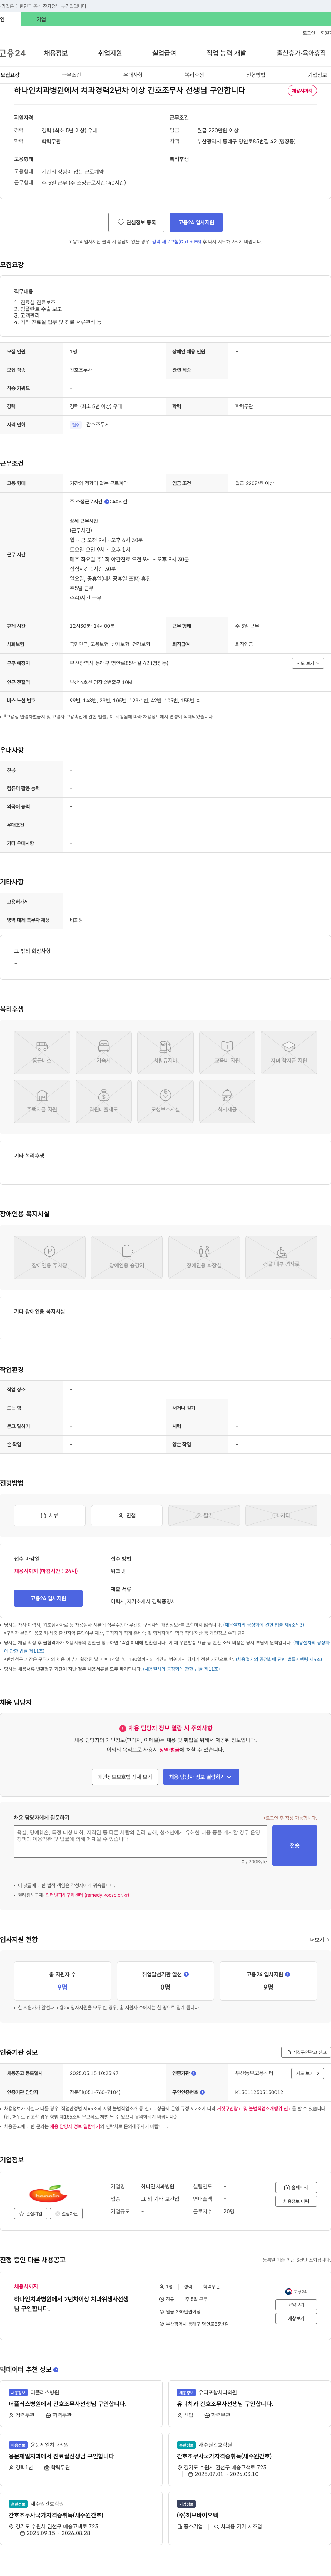Click the 관심기업 star button
The image size is (331, 2576).
[x=31, y=2214]
